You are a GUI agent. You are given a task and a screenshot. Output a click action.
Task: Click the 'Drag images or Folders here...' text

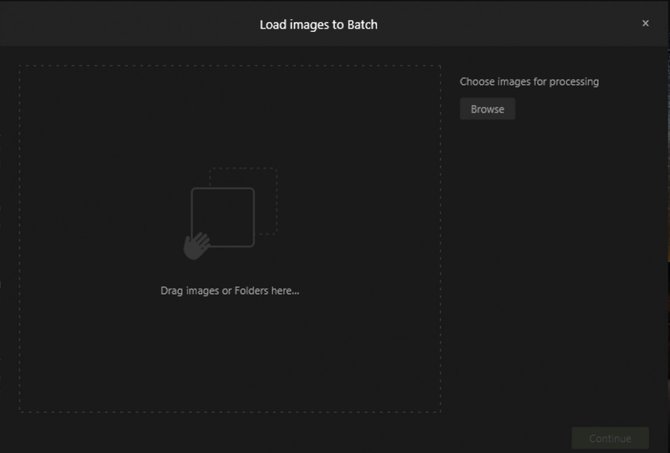point(230,291)
